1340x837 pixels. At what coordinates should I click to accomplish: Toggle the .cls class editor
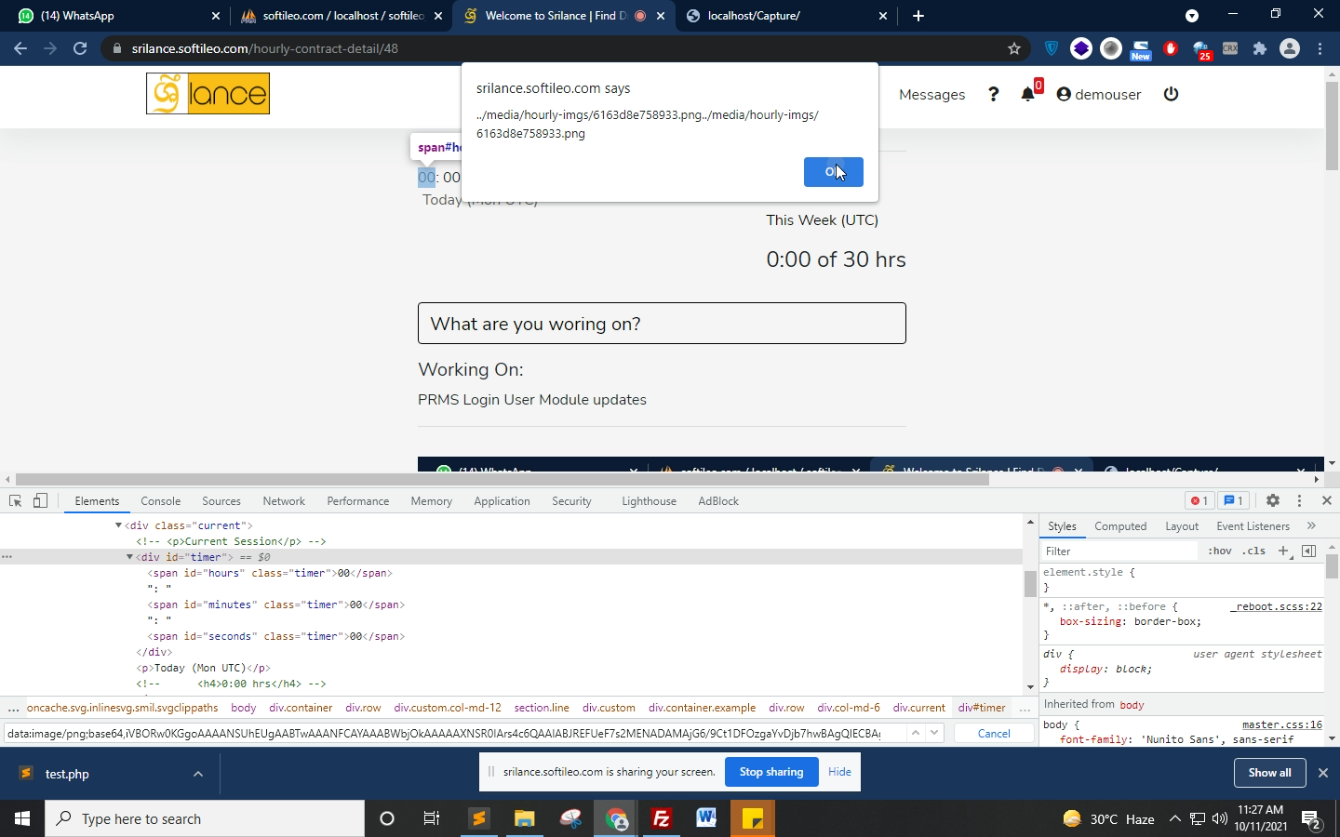1254,551
